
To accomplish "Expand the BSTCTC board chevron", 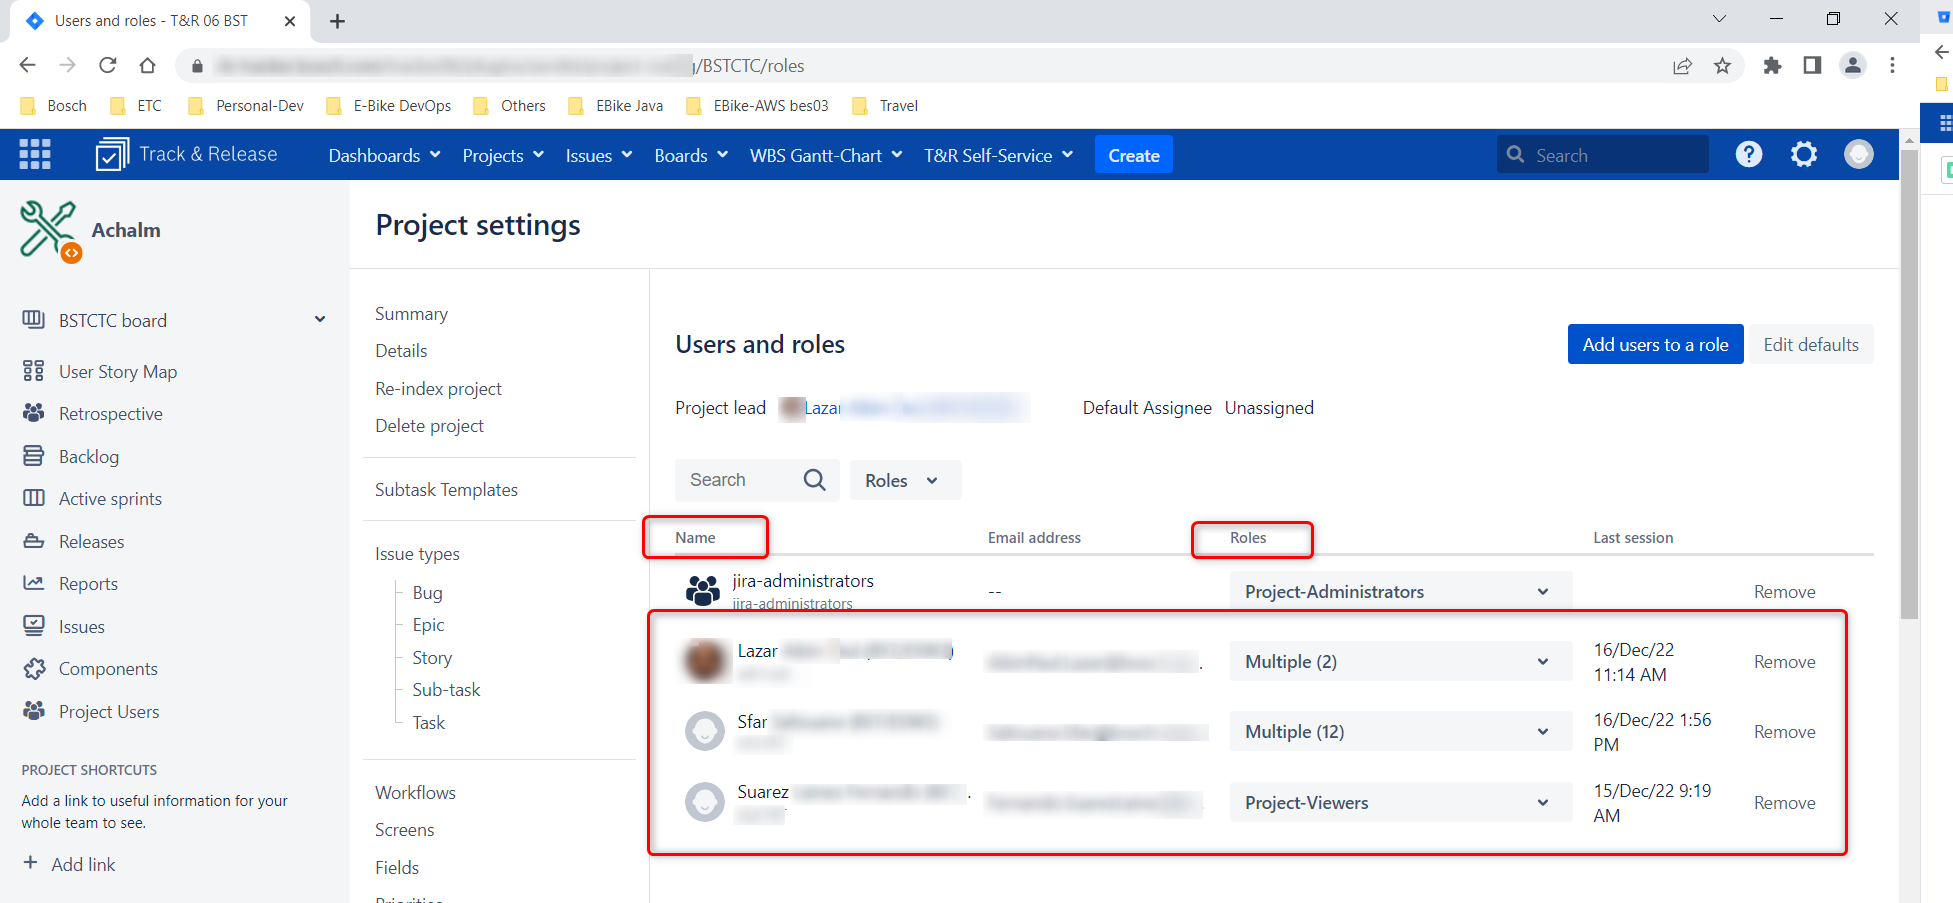I will click(320, 320).
